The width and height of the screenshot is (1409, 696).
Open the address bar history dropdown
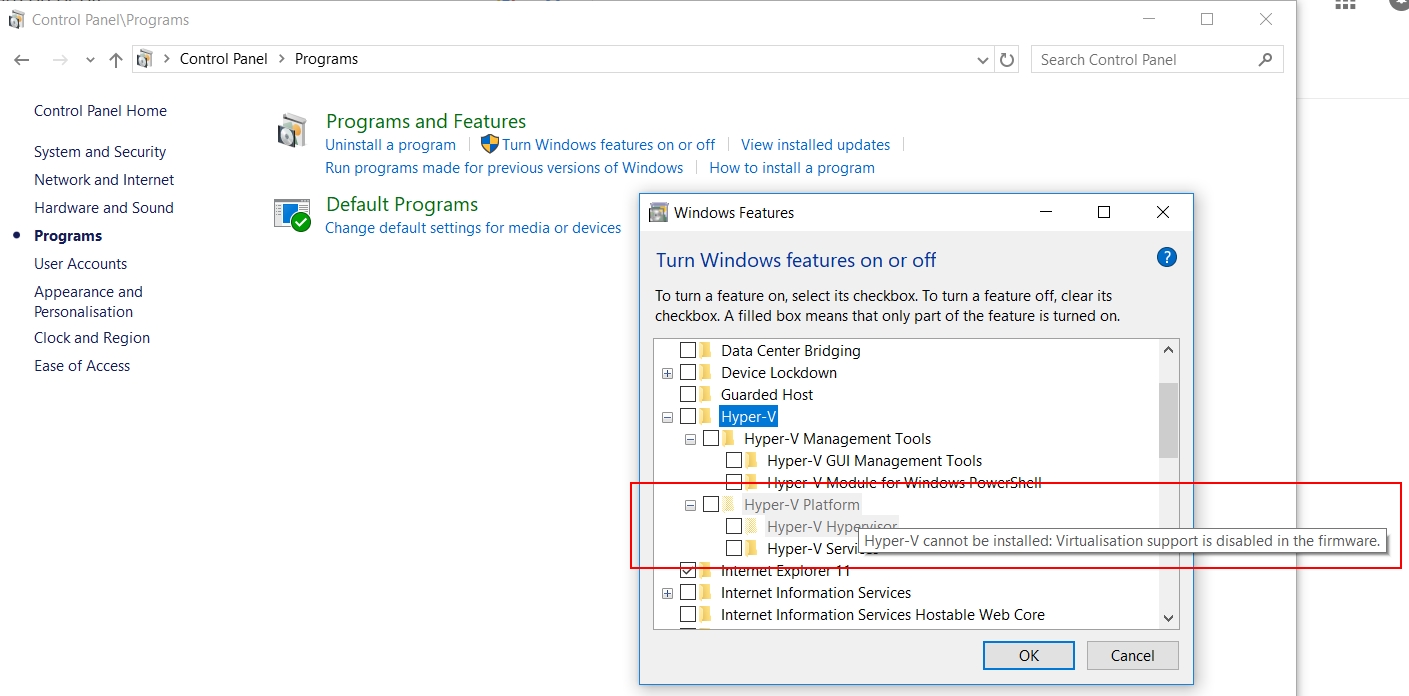pos(983,60)
